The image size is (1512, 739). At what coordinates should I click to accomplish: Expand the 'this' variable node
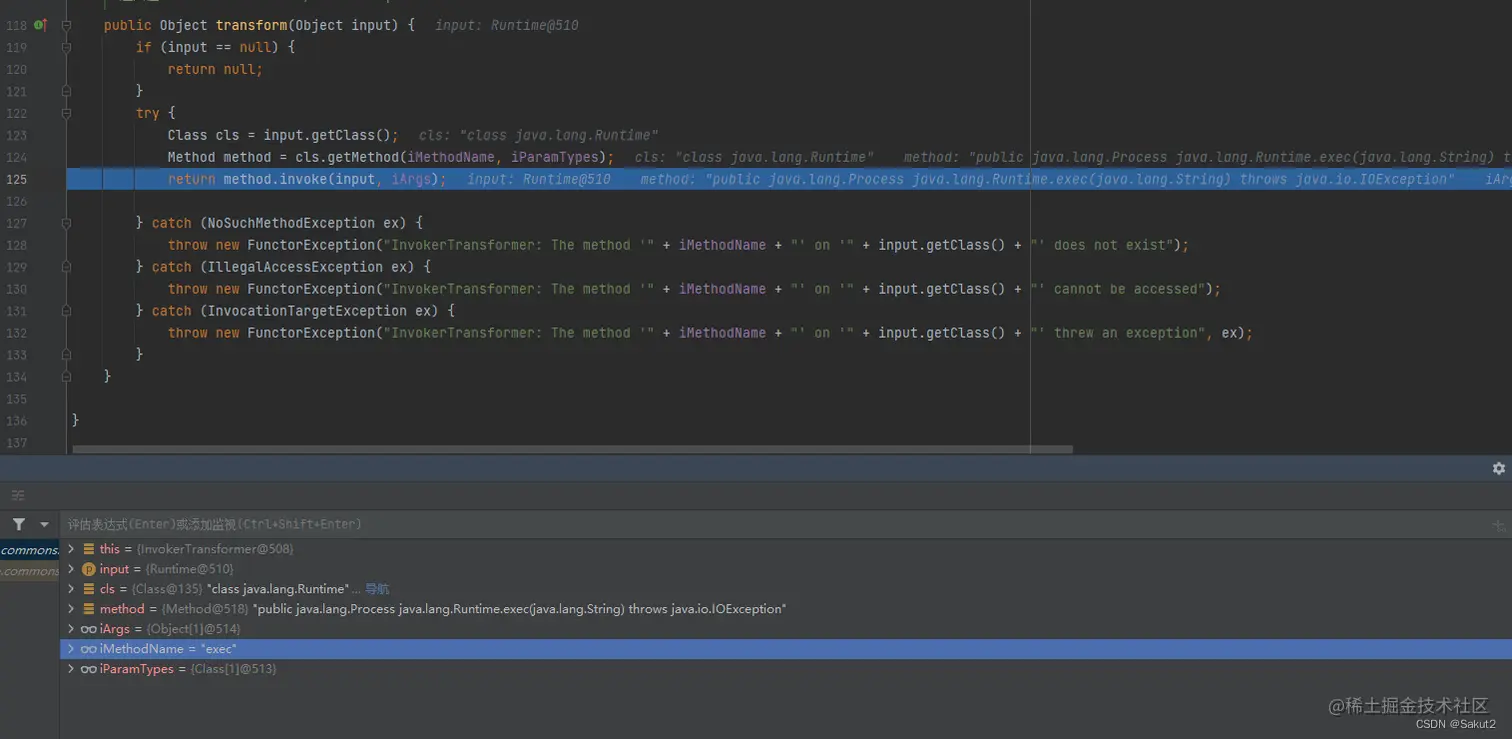tap(71, 549)
